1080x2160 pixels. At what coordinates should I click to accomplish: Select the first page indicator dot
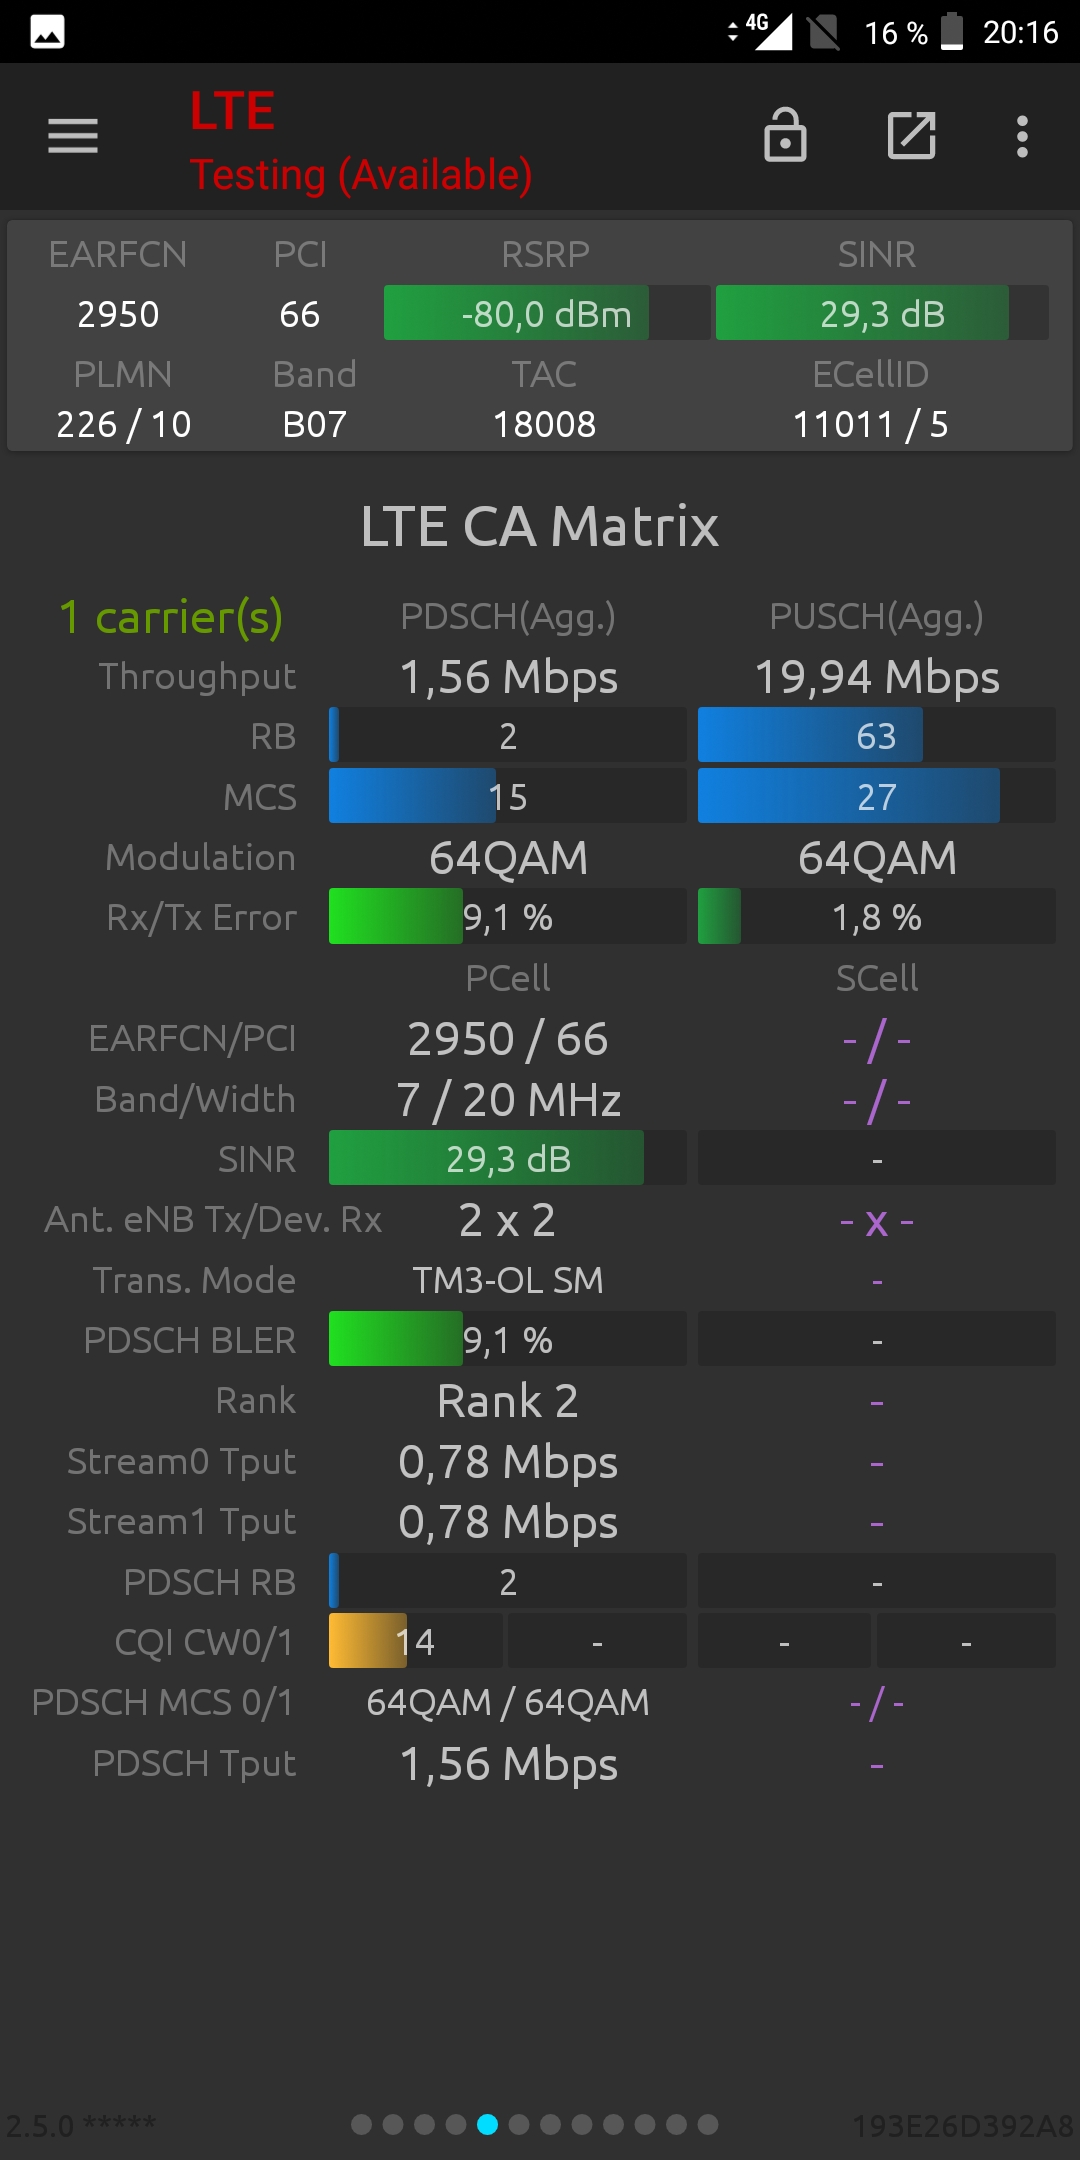[x=362, y=2124]
